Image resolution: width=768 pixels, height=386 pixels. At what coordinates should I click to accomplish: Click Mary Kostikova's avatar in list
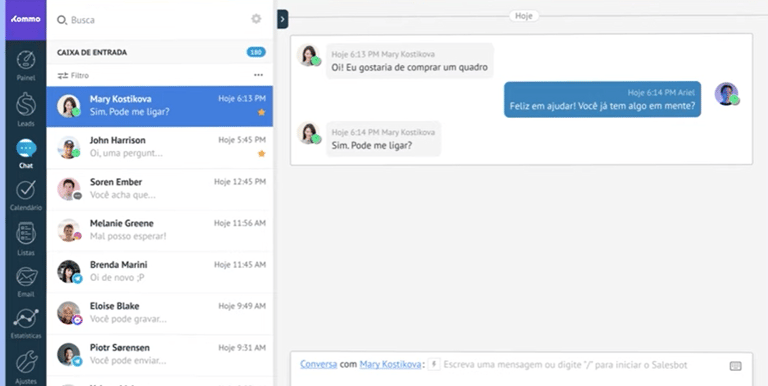pyautogui.click(x=69, y=106)
